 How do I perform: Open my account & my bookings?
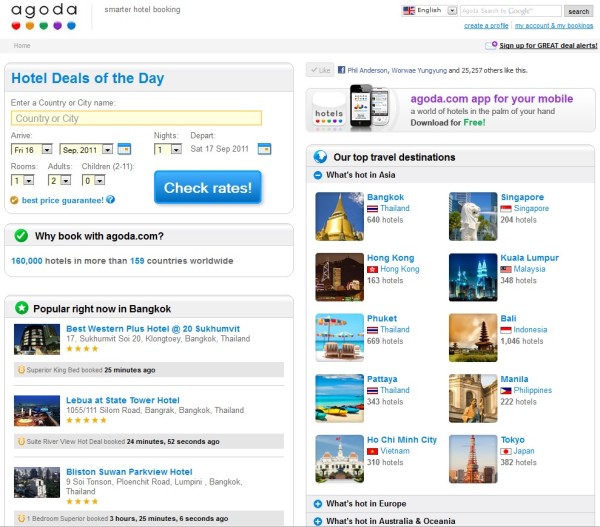(x=553, y=25)
